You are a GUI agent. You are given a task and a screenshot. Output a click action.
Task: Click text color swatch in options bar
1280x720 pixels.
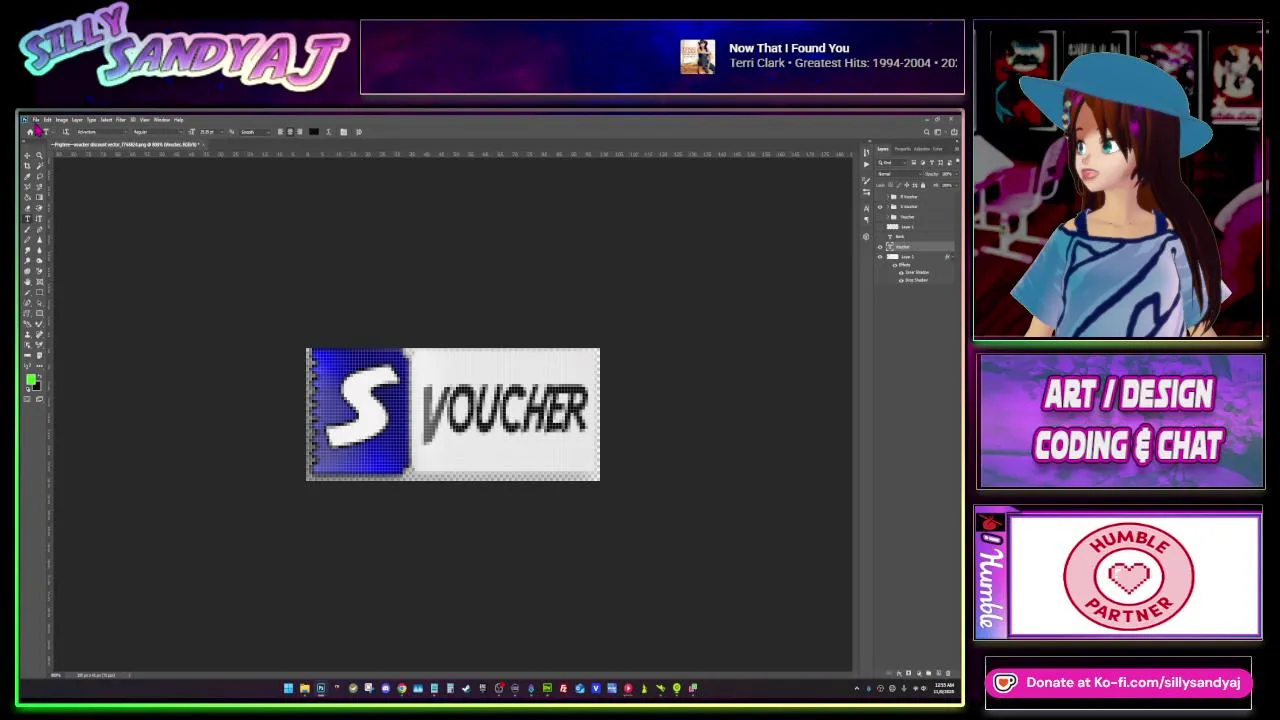314,132
